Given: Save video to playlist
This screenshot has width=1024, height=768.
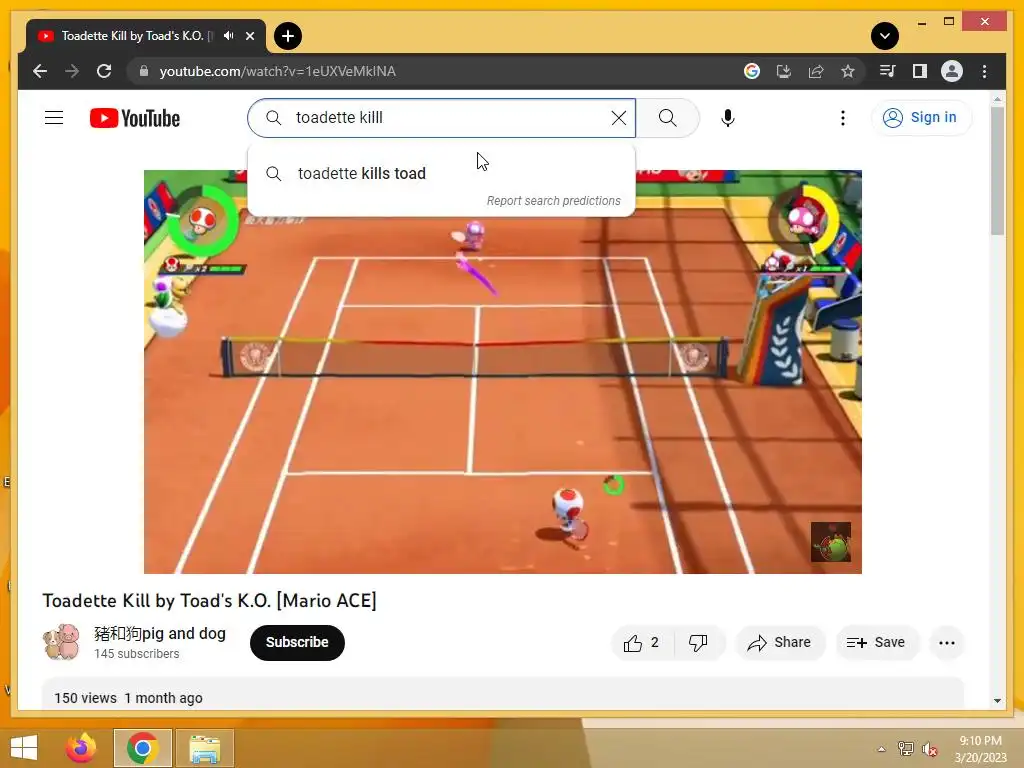Looking at the screenshot, I should [876, 643].
